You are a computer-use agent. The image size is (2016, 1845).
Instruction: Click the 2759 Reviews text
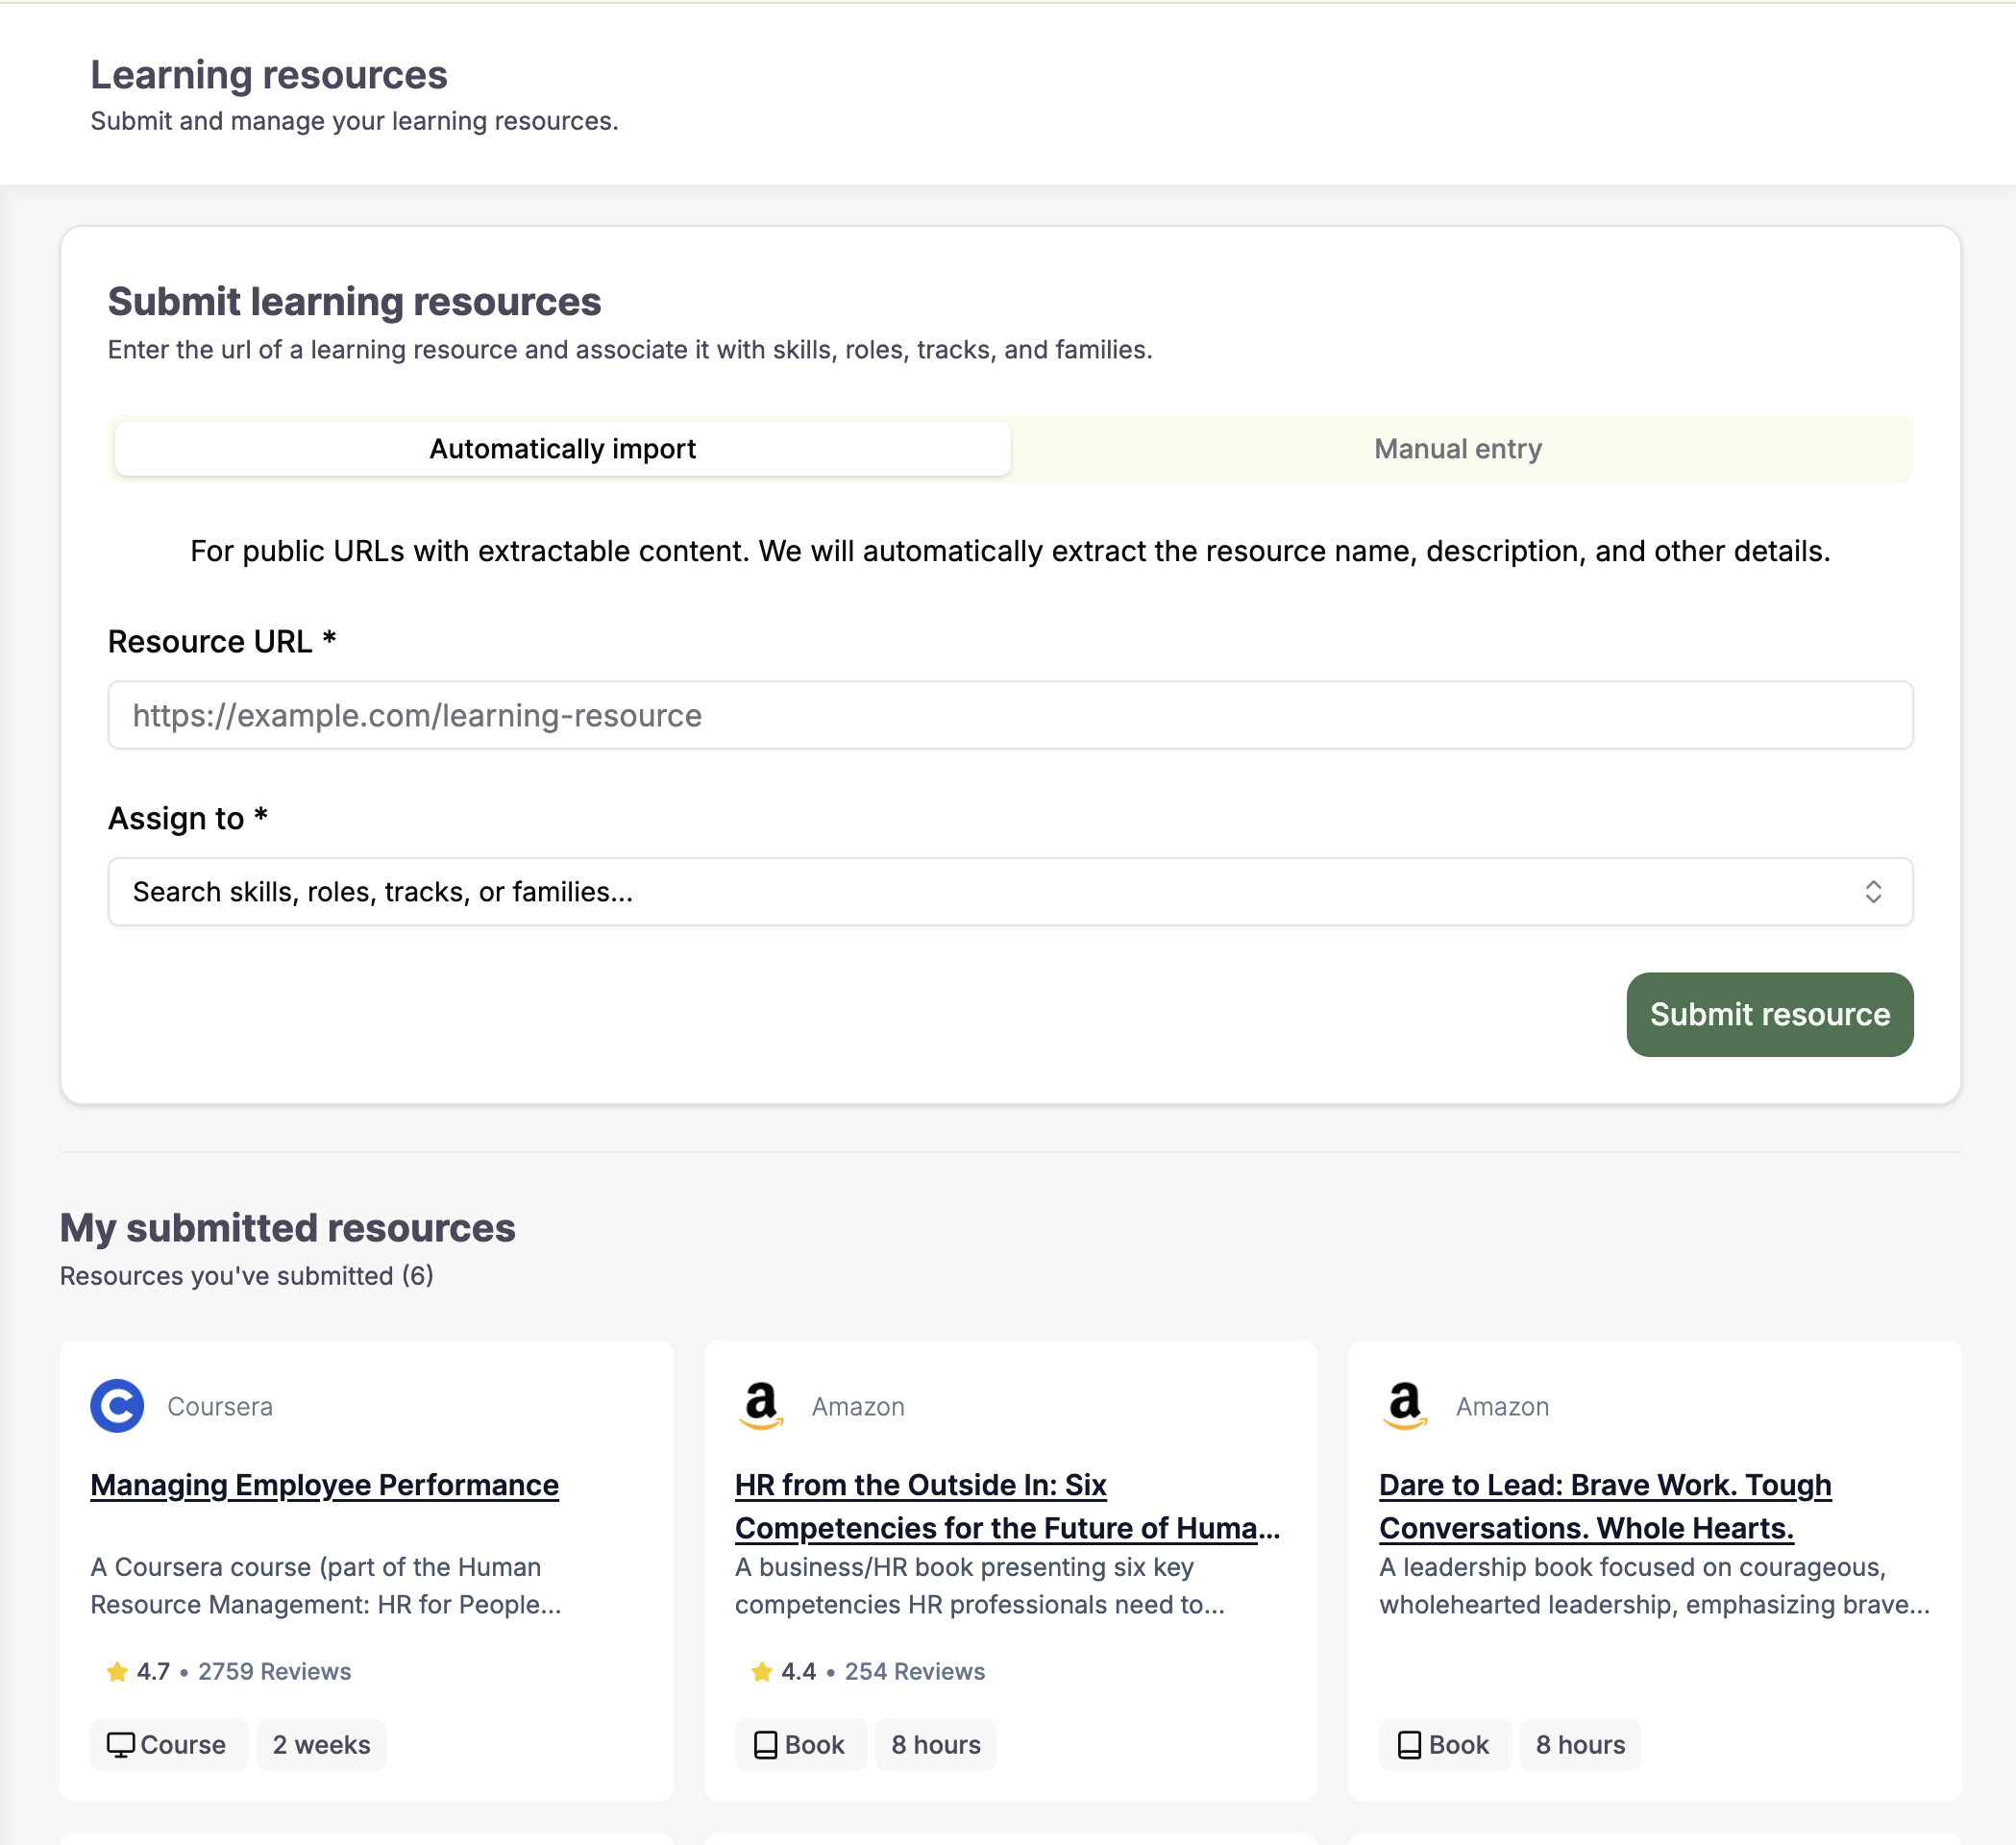(x=274, y=1672)
